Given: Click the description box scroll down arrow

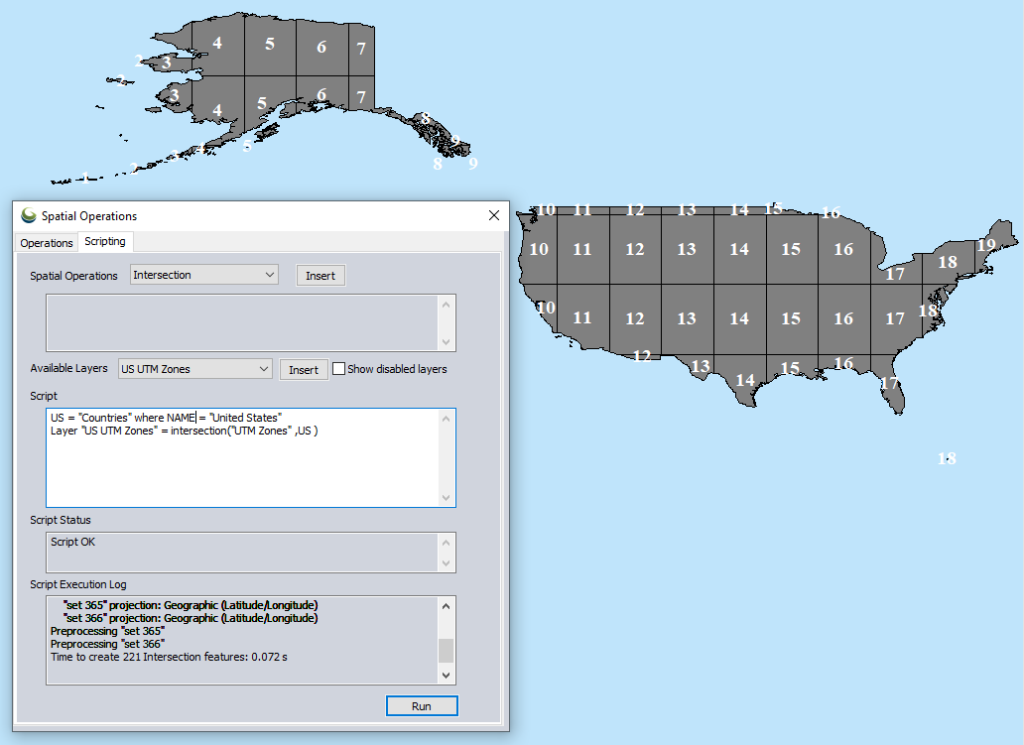Looking at the screenshot, I should point(446,341).
